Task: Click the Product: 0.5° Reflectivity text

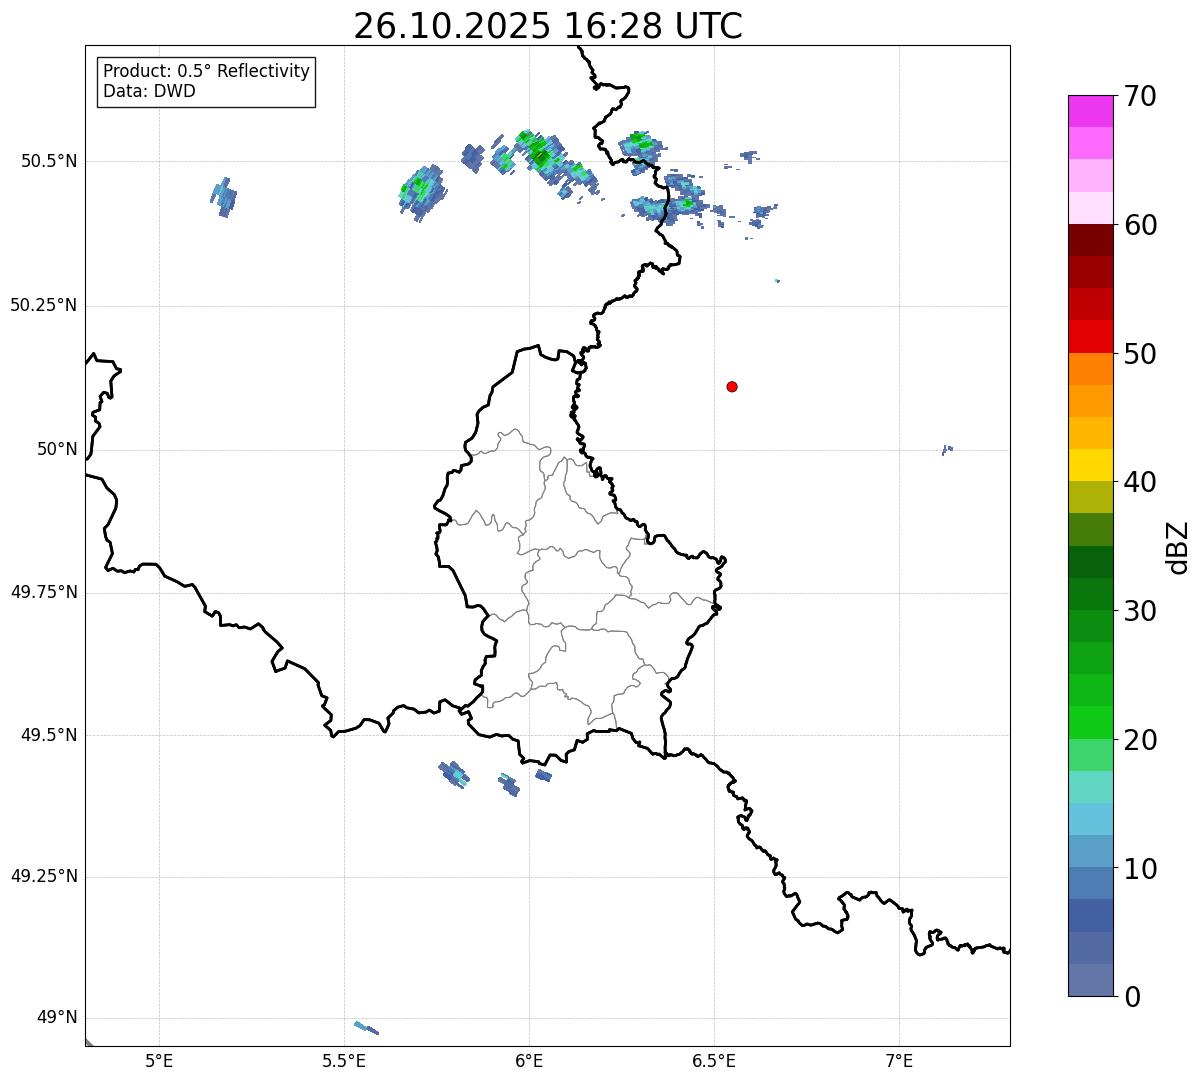Action: click(x=206, y=72)
